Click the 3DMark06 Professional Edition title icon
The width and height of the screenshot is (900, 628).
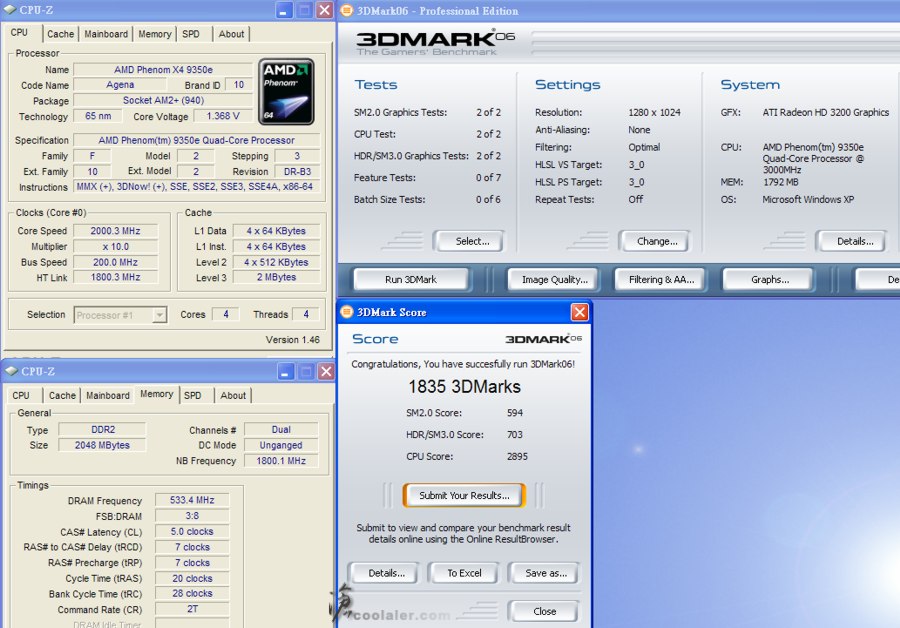tap(347, 10)
